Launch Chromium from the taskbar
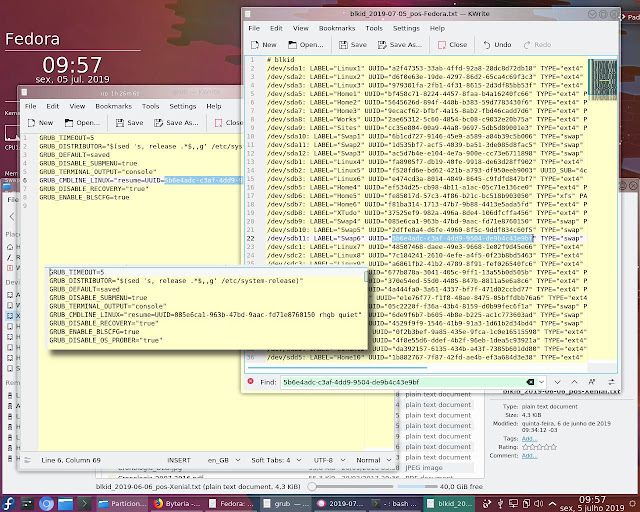The image size is (640, 512). 46,503
